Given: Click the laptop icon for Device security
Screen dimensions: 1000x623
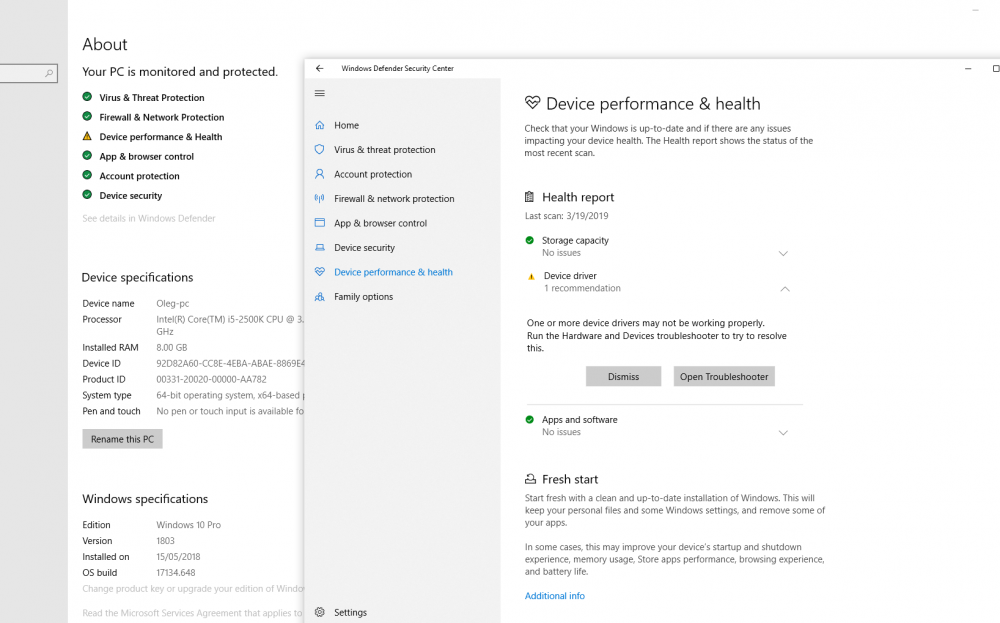Looking at the screenshot, I should (320, 247).
